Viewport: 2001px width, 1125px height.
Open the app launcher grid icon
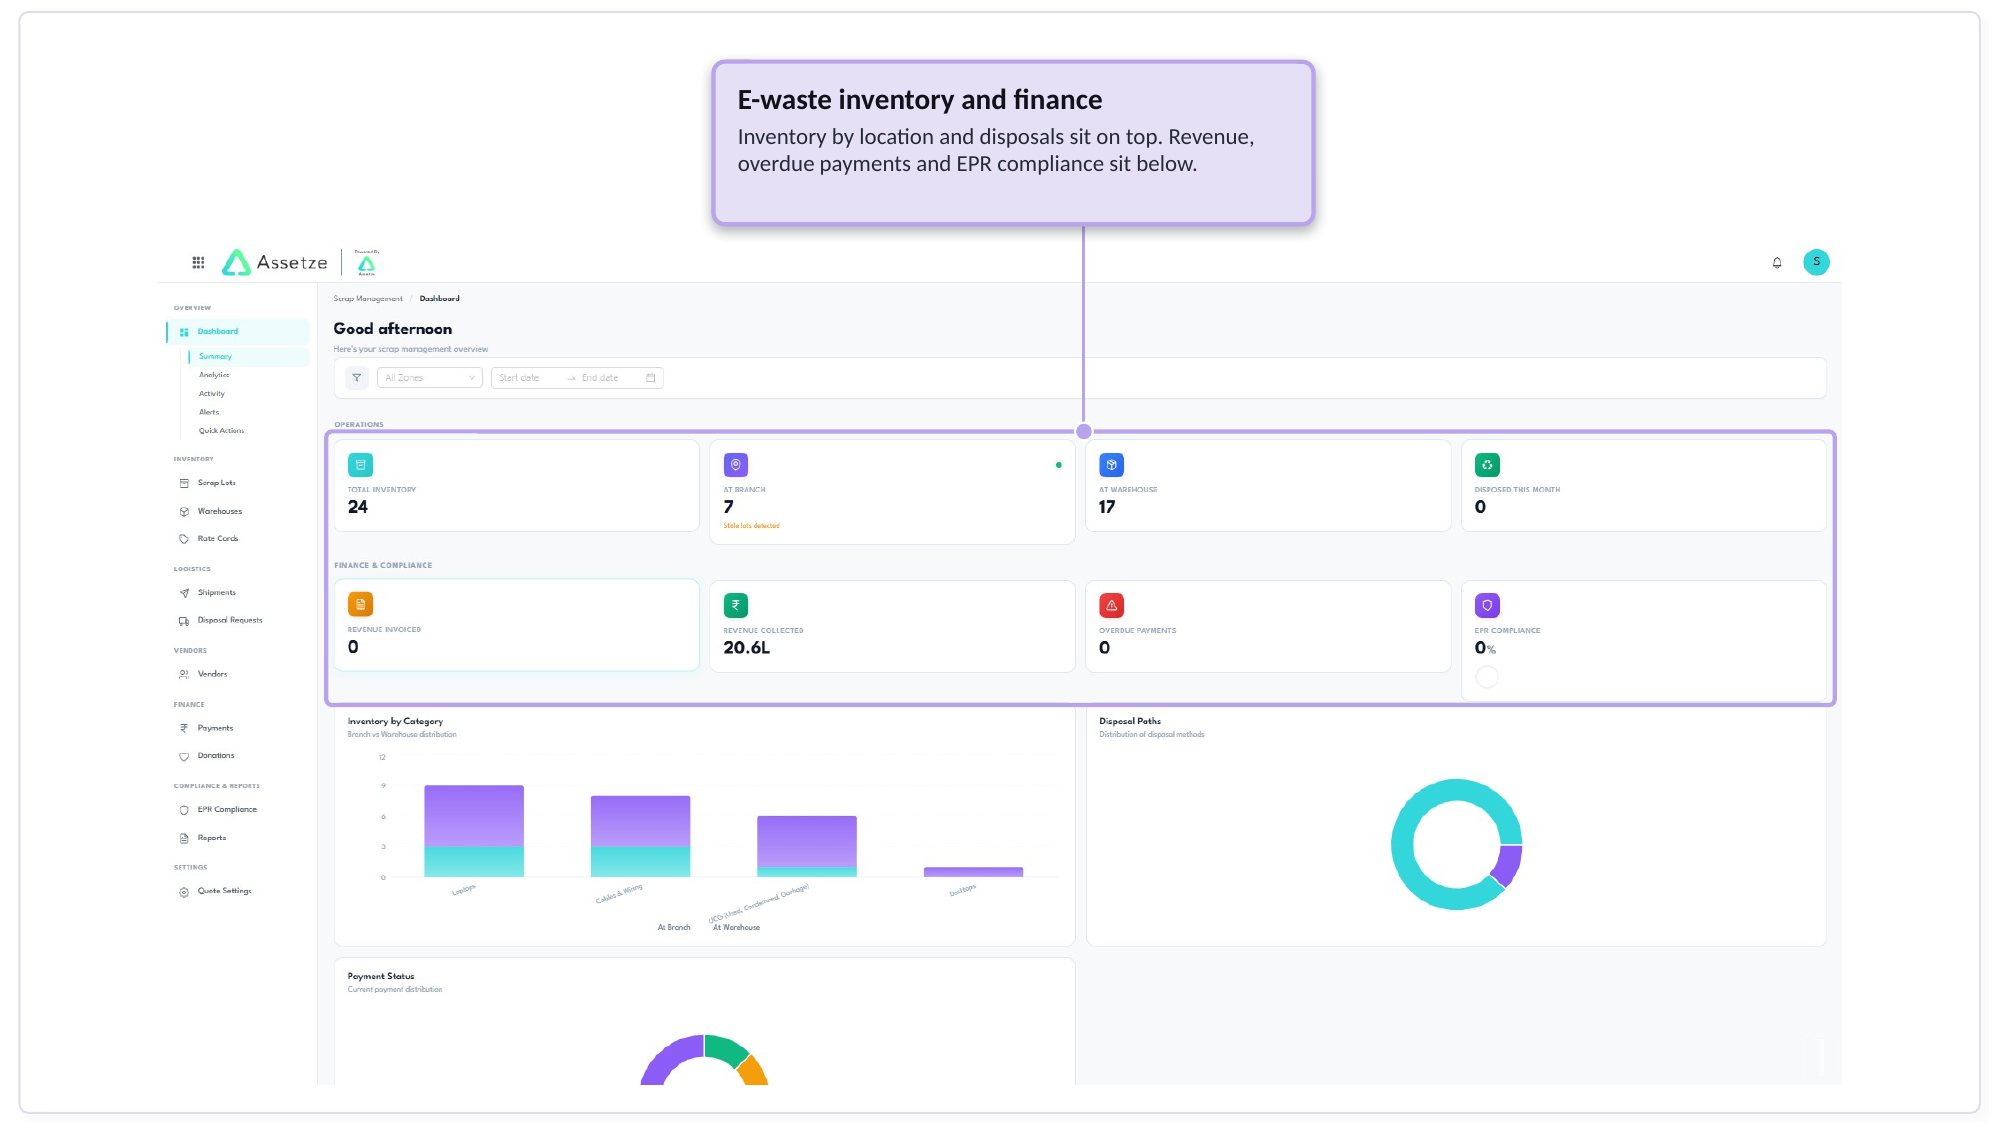[198, 262]
